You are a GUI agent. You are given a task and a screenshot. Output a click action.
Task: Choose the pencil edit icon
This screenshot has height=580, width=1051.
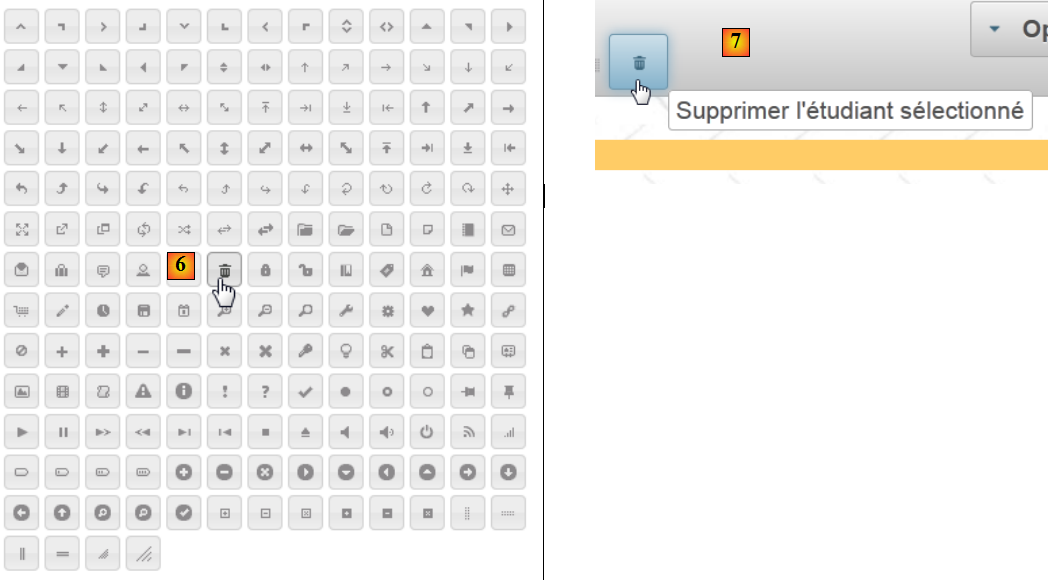[x=62, y=311]
